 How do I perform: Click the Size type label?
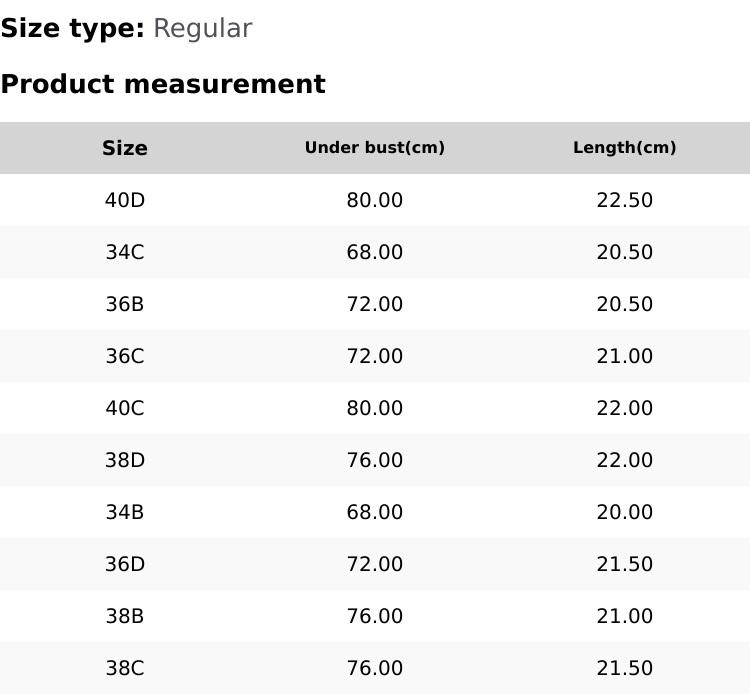(x=72, y=28)
